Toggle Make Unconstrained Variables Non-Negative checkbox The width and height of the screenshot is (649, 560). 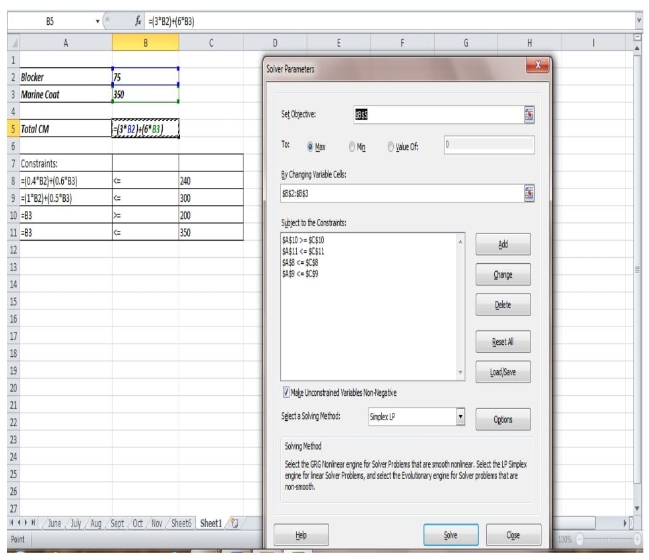(290, 392)
